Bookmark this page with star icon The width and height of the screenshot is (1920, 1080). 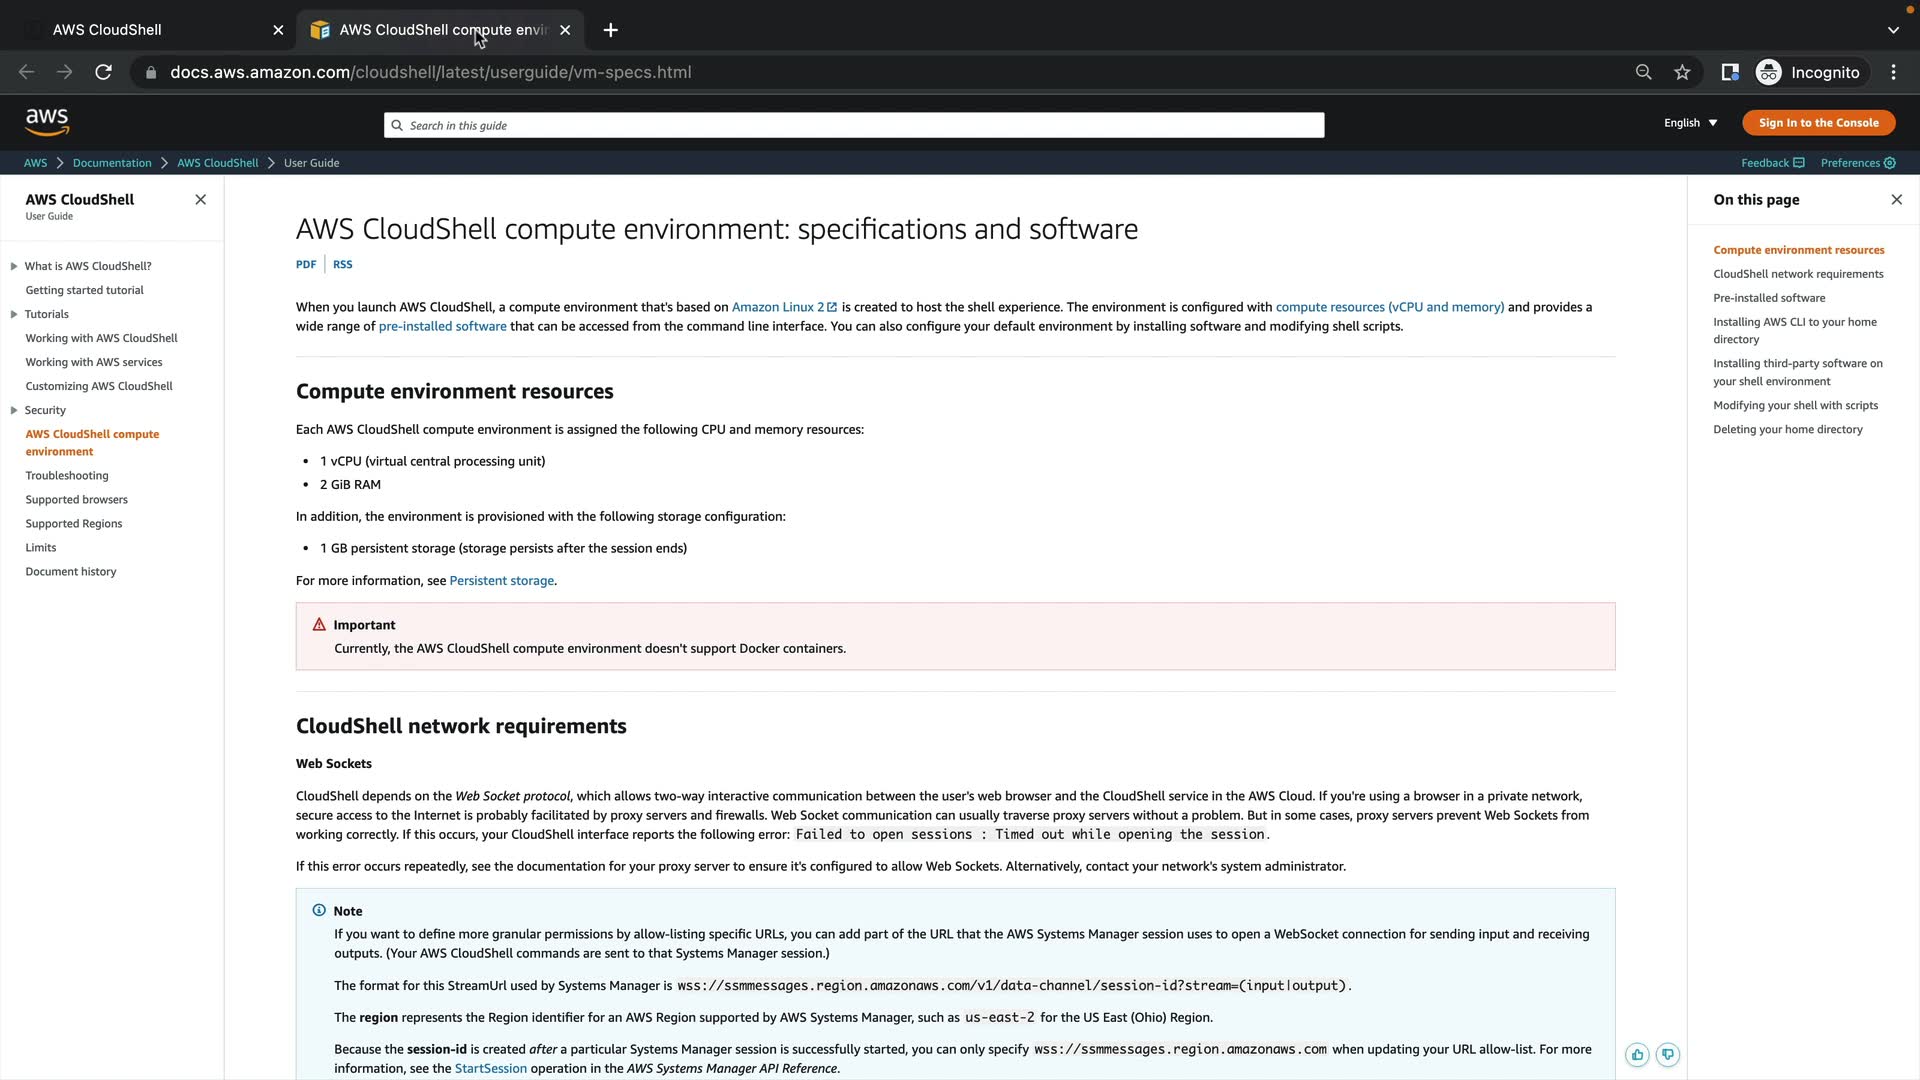1682,72
